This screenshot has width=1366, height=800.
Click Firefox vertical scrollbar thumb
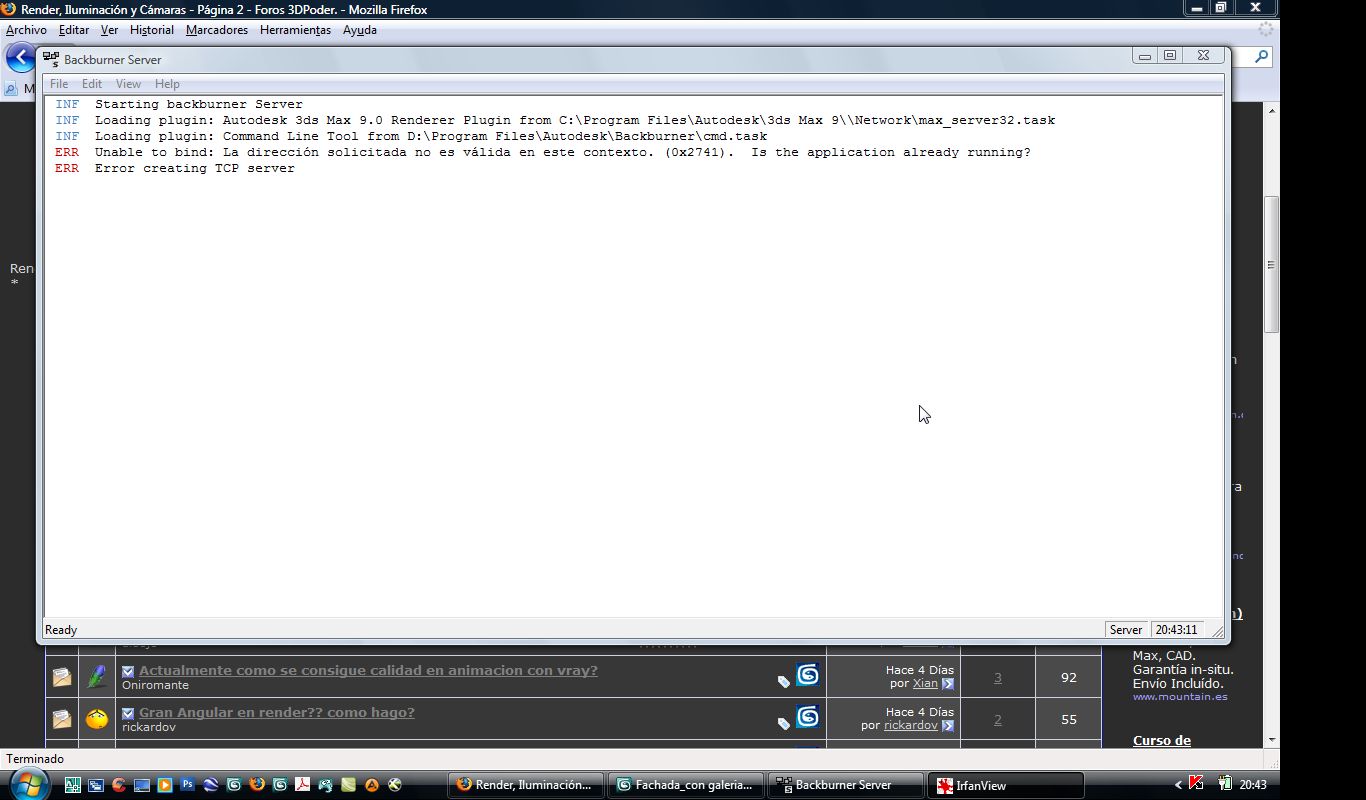1272,265
